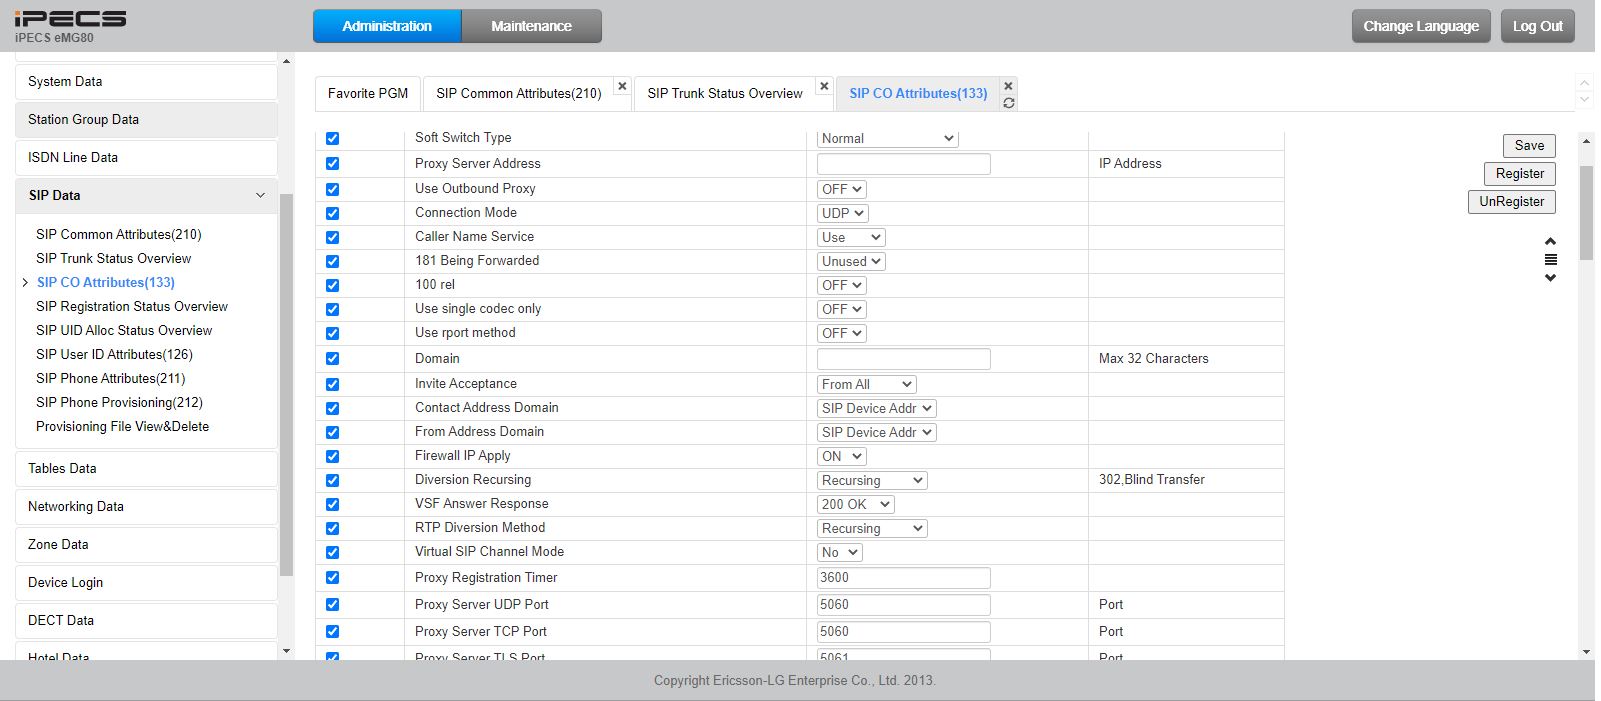The height and width of the screenshot is (701, 1601).
Task: Toggle the Domain checkbox
Action: tap(332, 358)
